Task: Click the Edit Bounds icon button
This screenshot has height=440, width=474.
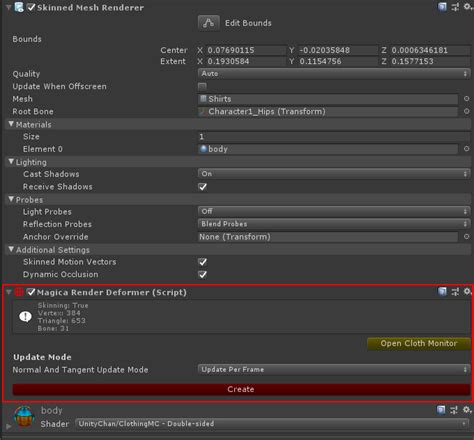Action: (208, 23)
